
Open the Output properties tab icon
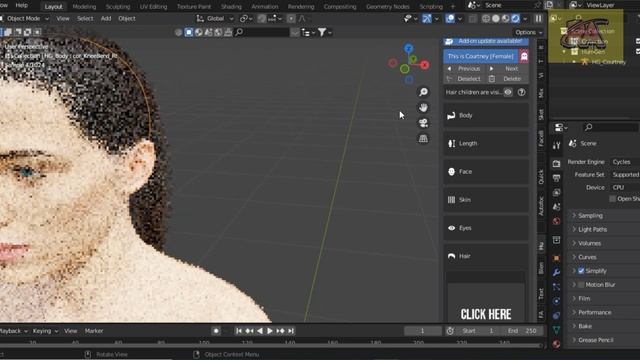coord(556,178)
